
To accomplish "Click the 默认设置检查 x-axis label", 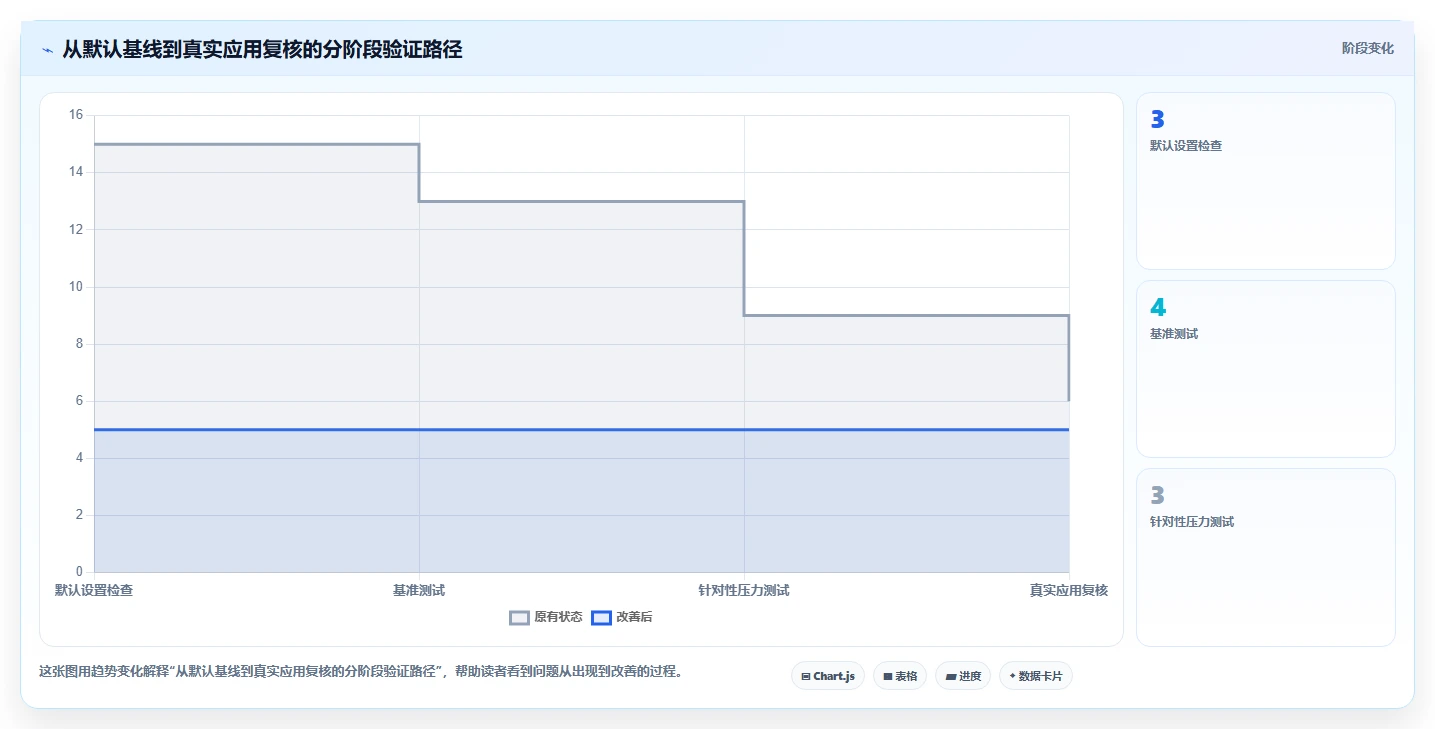I will click(94, 590).
